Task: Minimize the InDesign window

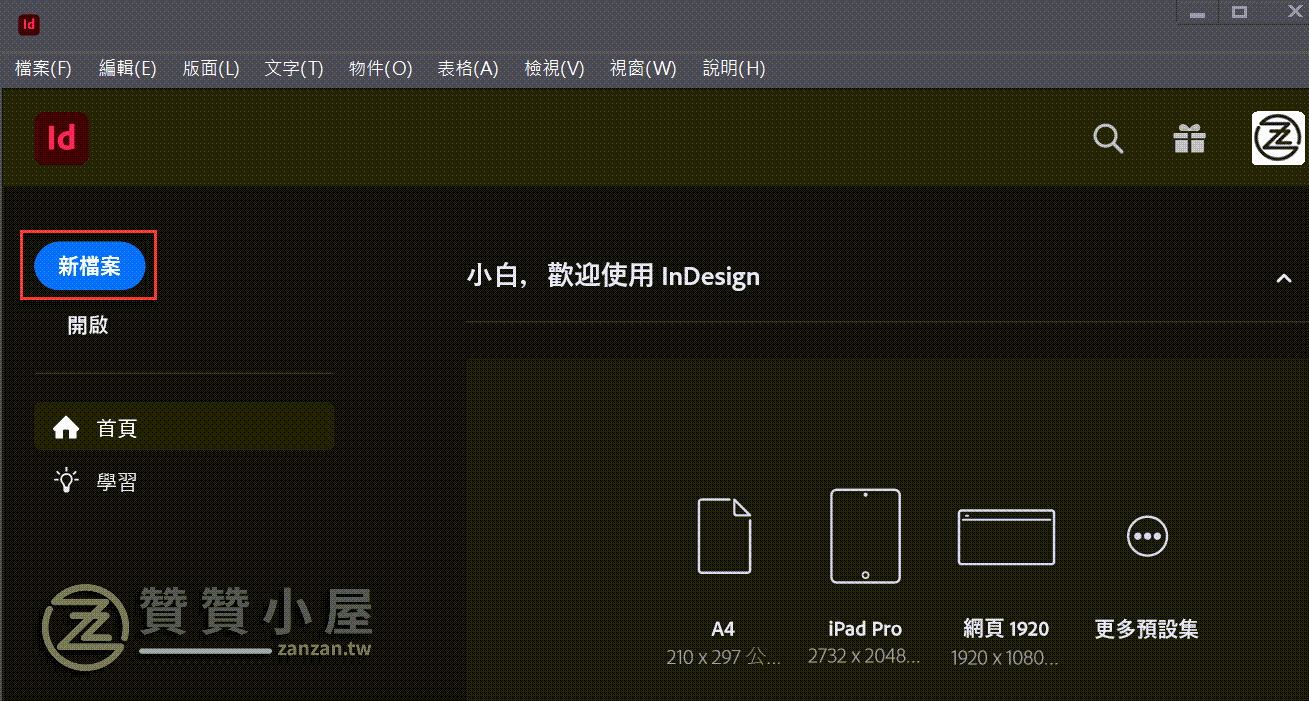Action: 1198,13
